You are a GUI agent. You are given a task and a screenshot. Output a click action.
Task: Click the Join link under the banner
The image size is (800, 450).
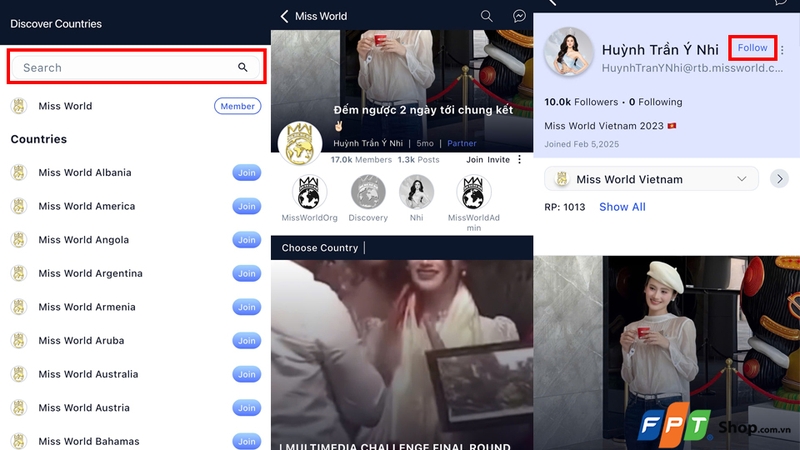tap(474, 160)
